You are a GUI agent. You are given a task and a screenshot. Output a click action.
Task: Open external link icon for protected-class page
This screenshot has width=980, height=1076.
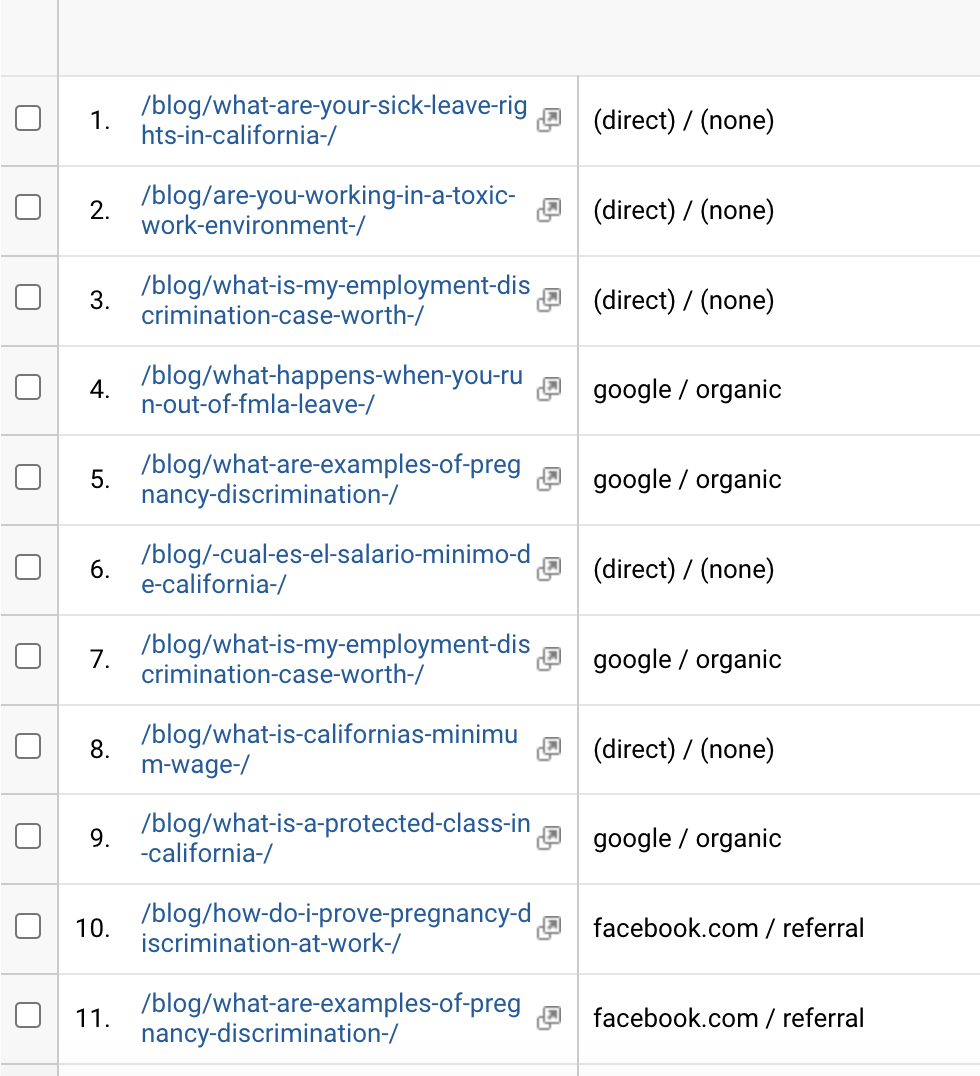[x=548, y=838]
